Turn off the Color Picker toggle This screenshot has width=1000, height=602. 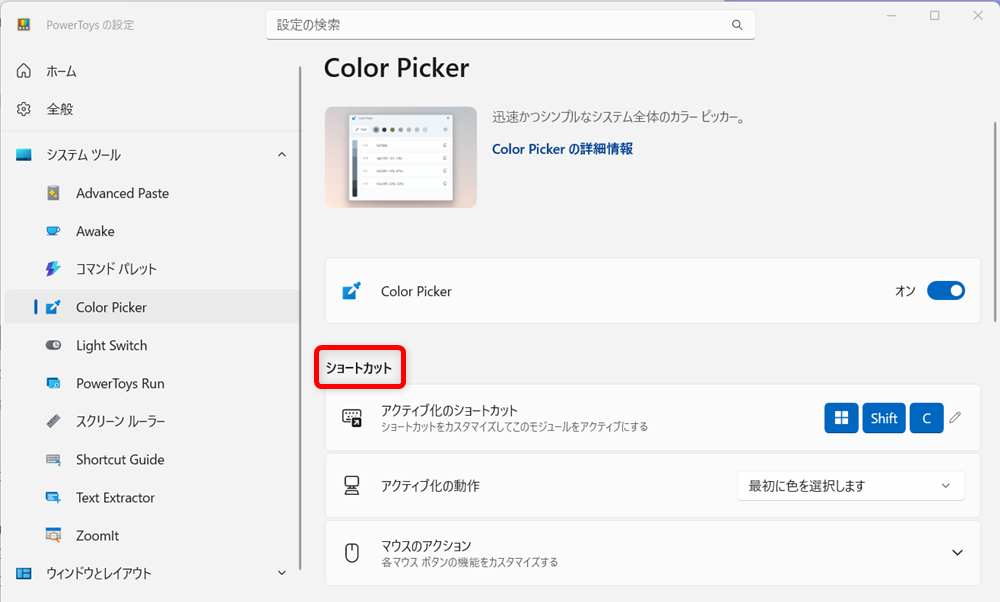coord(945,290)
